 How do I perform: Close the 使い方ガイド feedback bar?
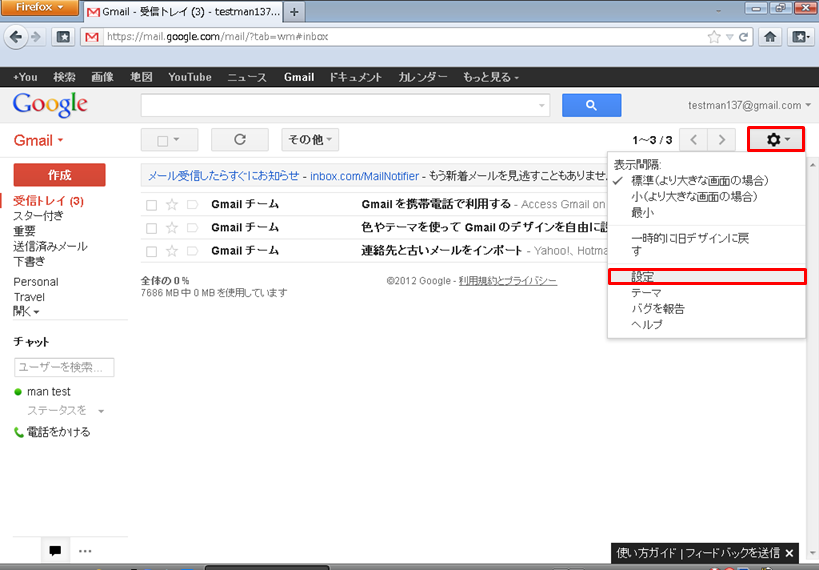[789, 553]
